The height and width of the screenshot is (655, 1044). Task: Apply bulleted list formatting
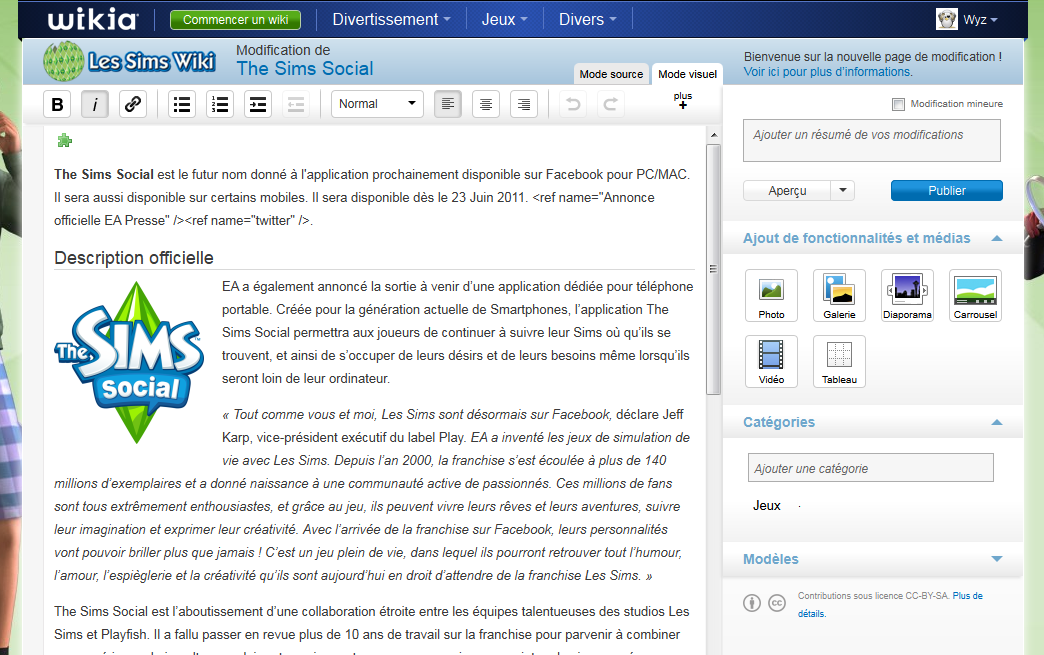pyautogui.click(x=182, y=105)
